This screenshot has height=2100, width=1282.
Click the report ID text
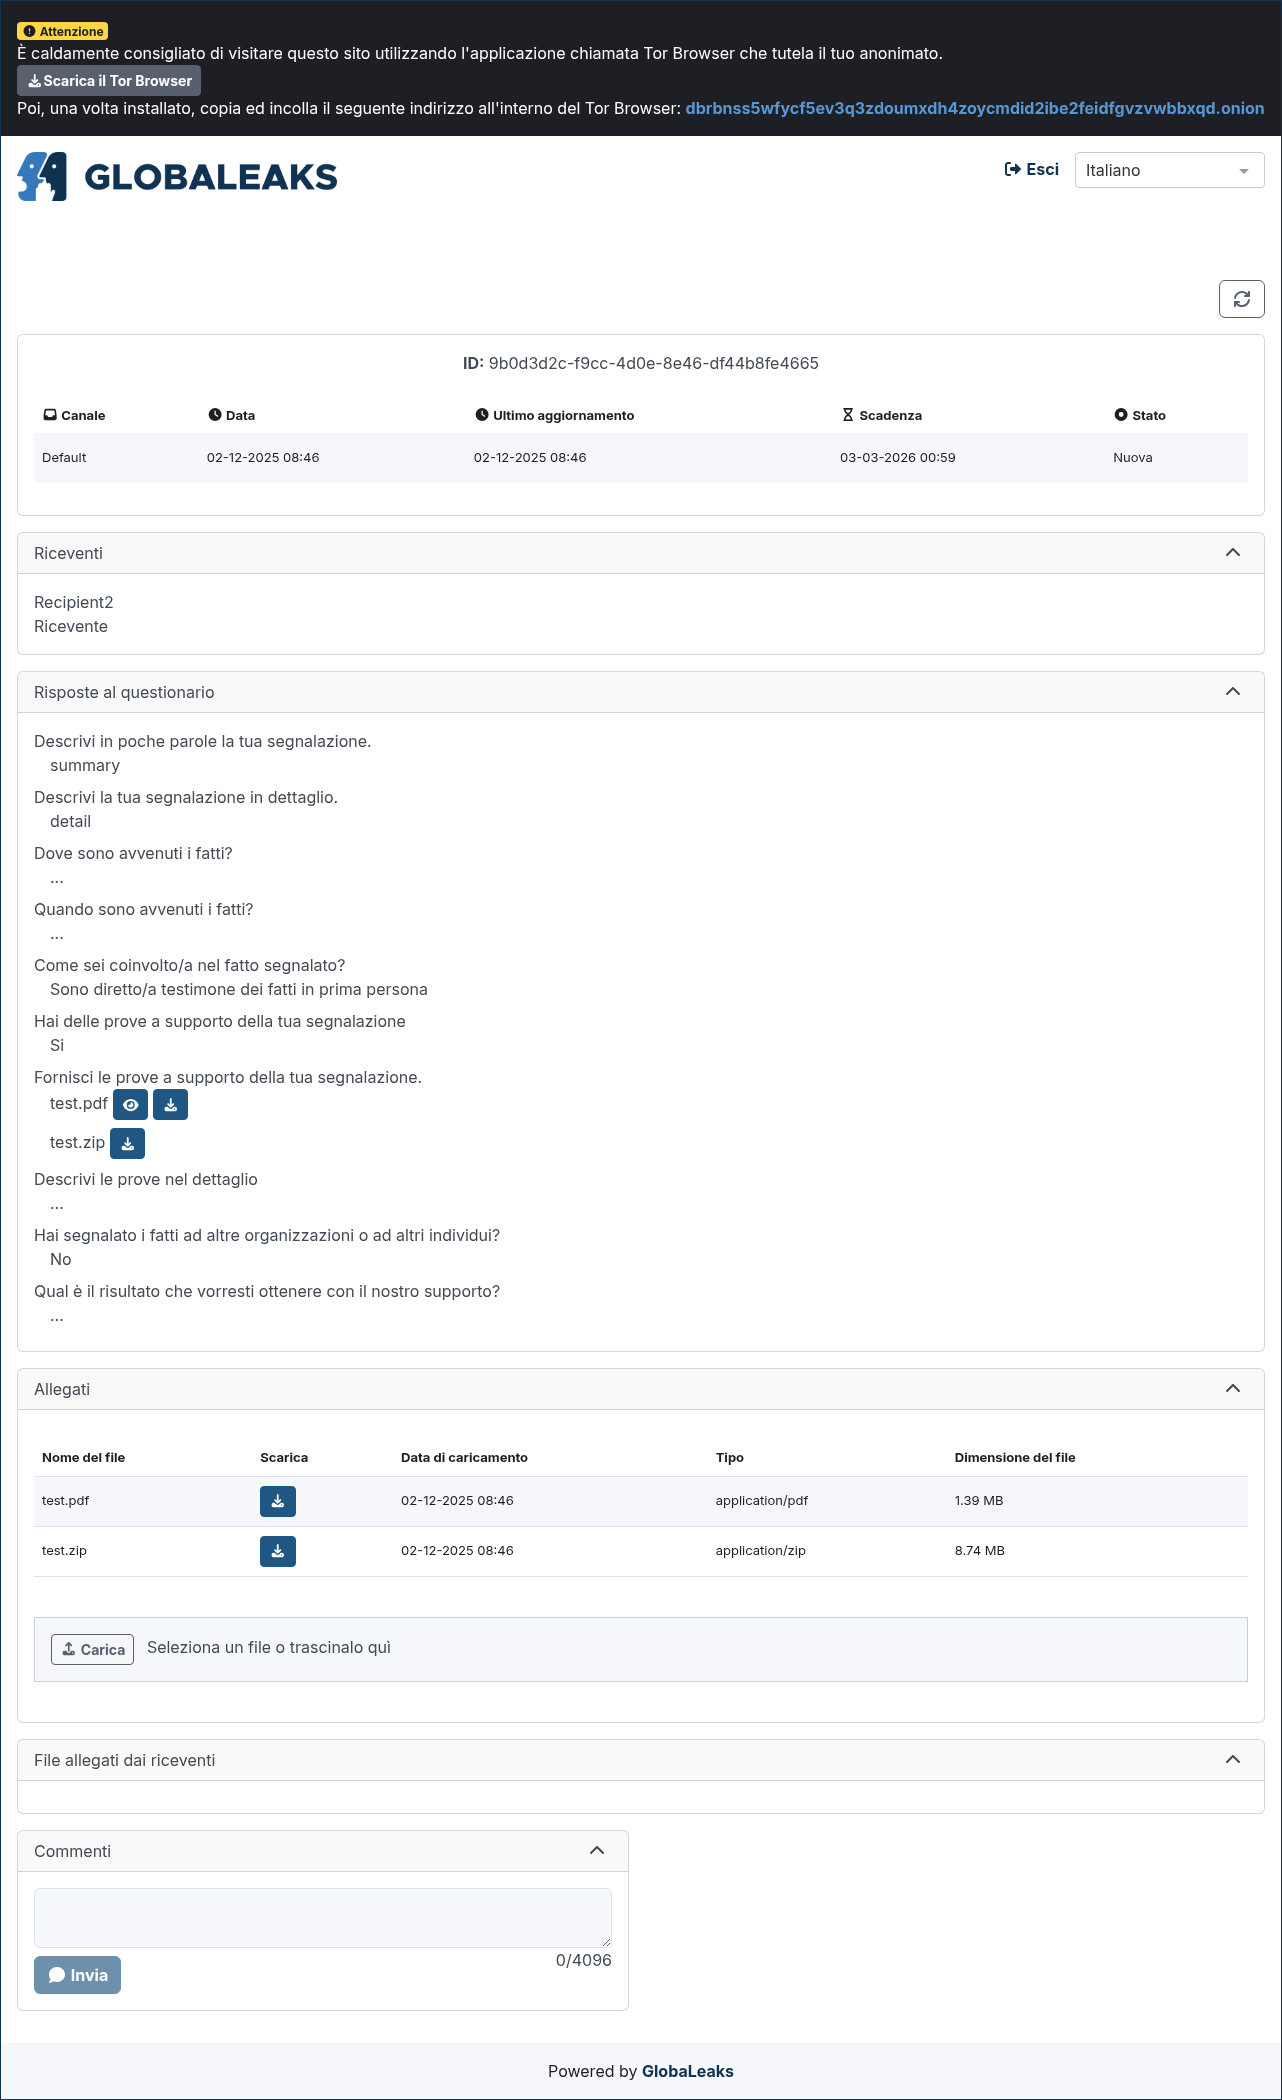coord(641,363)
